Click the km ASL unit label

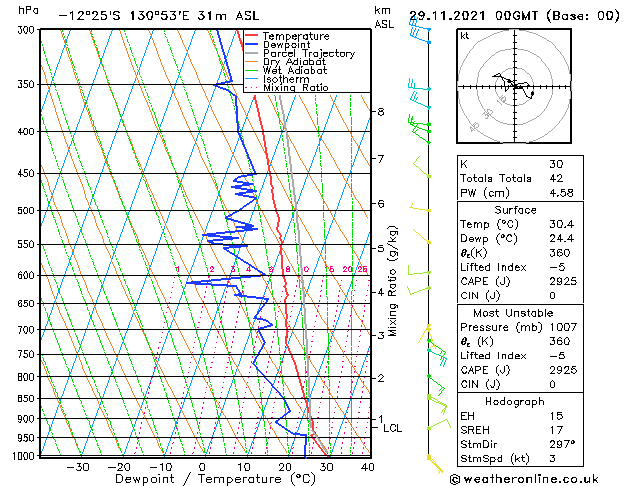pyautogui.click(x=384, y=17)
